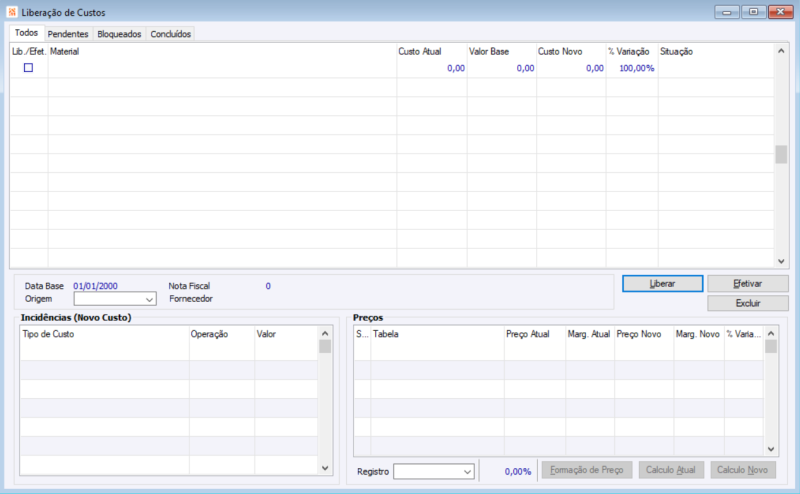This screenshot has width=800, height=494.
Task: Switch to the Pendentes tab
Action: click(x=68, y=34)
